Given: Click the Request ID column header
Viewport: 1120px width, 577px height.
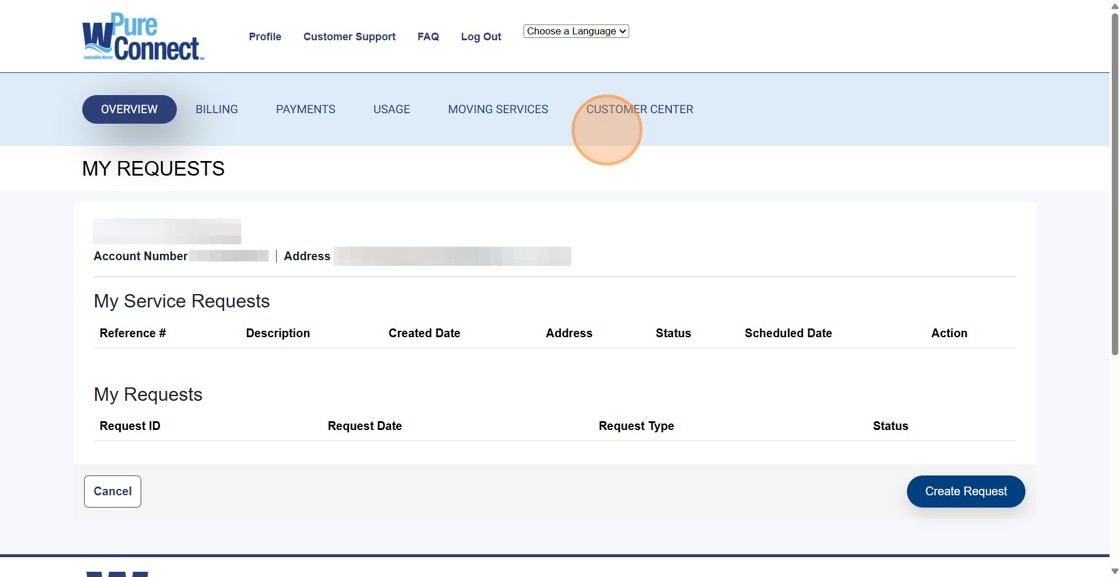Looking at the screenshot, I should (130, 425).
